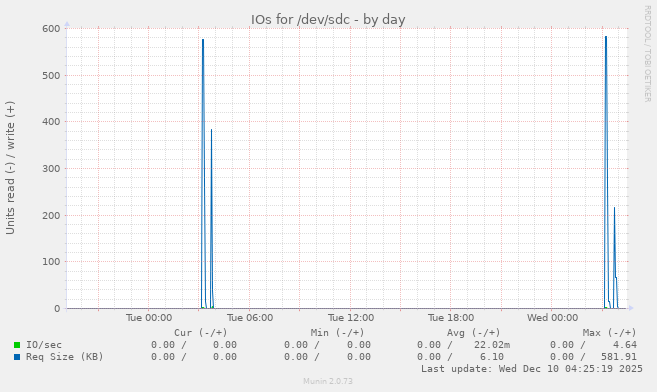
Task: Click the 200 y-axis value
Action: pos(51,216)
